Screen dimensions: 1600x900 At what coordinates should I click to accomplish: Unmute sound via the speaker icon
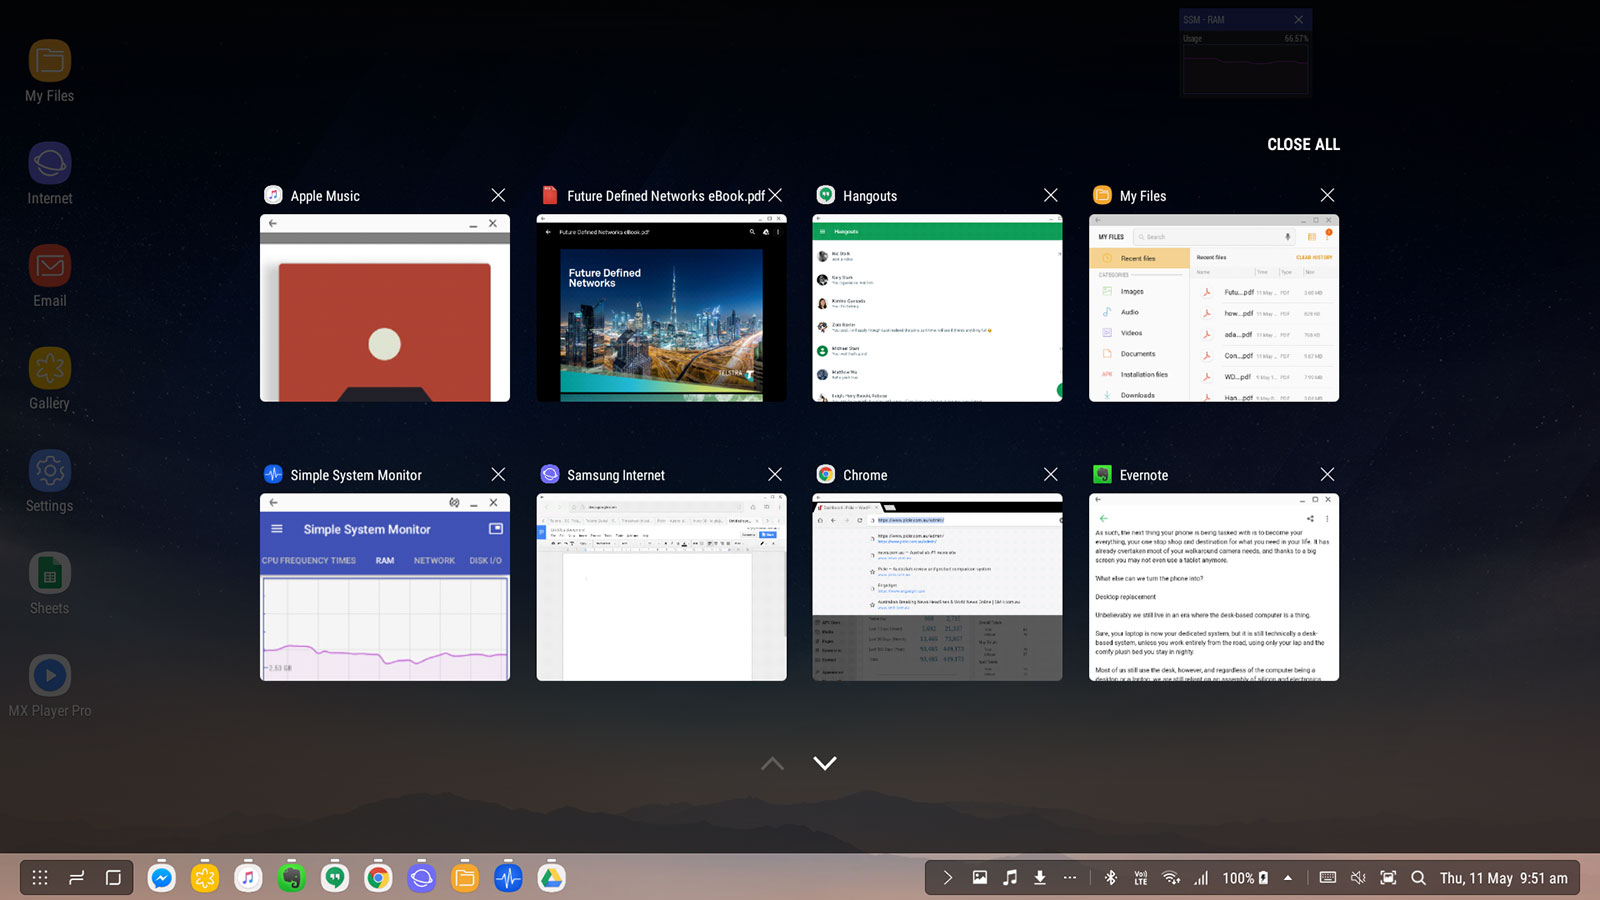pyautogui.click(x=1358, y=878)
